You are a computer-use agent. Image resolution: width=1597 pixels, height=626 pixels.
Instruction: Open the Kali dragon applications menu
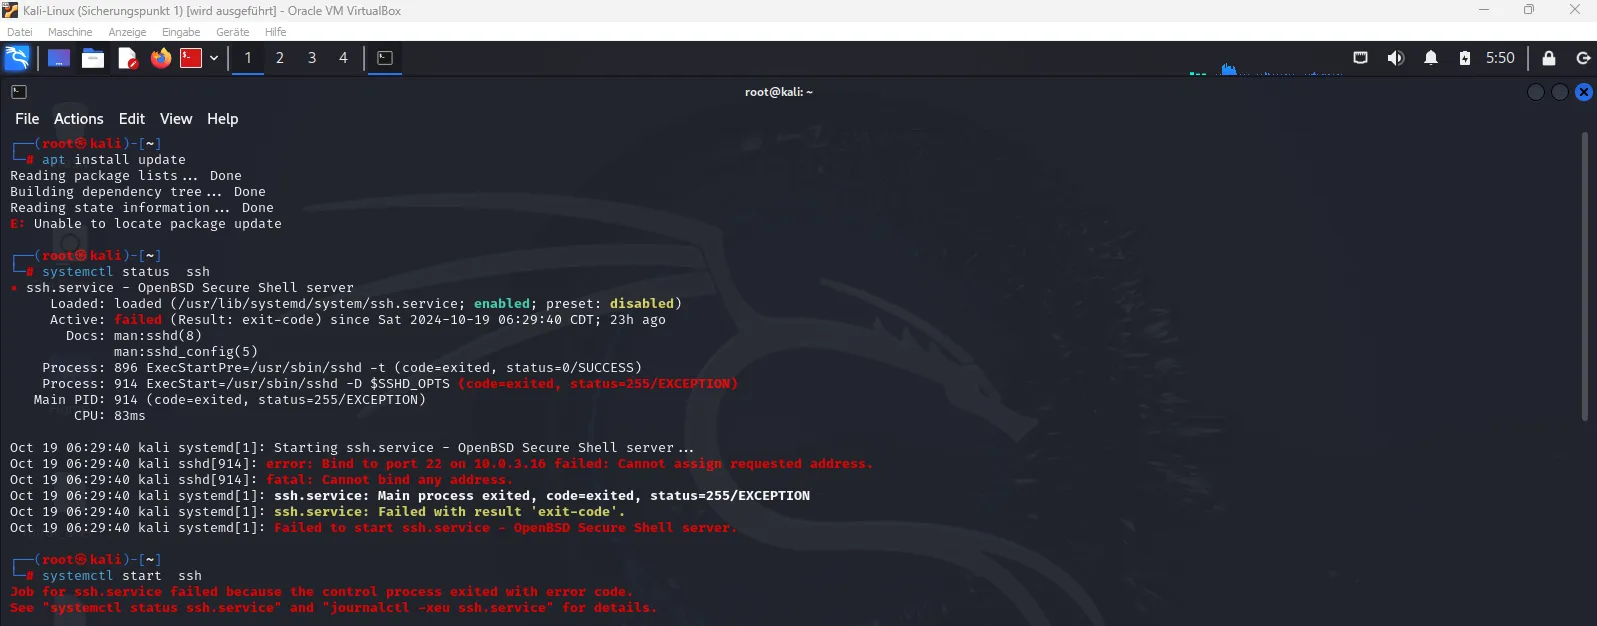coord(17,58)
